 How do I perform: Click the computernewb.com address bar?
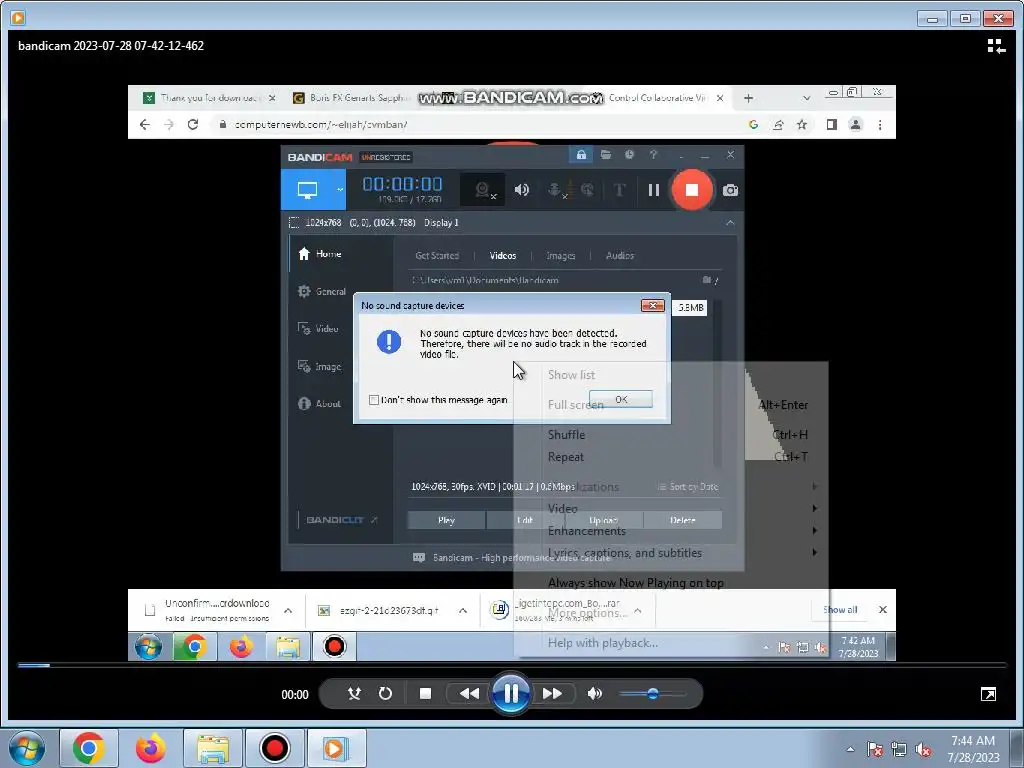[483, 125]
